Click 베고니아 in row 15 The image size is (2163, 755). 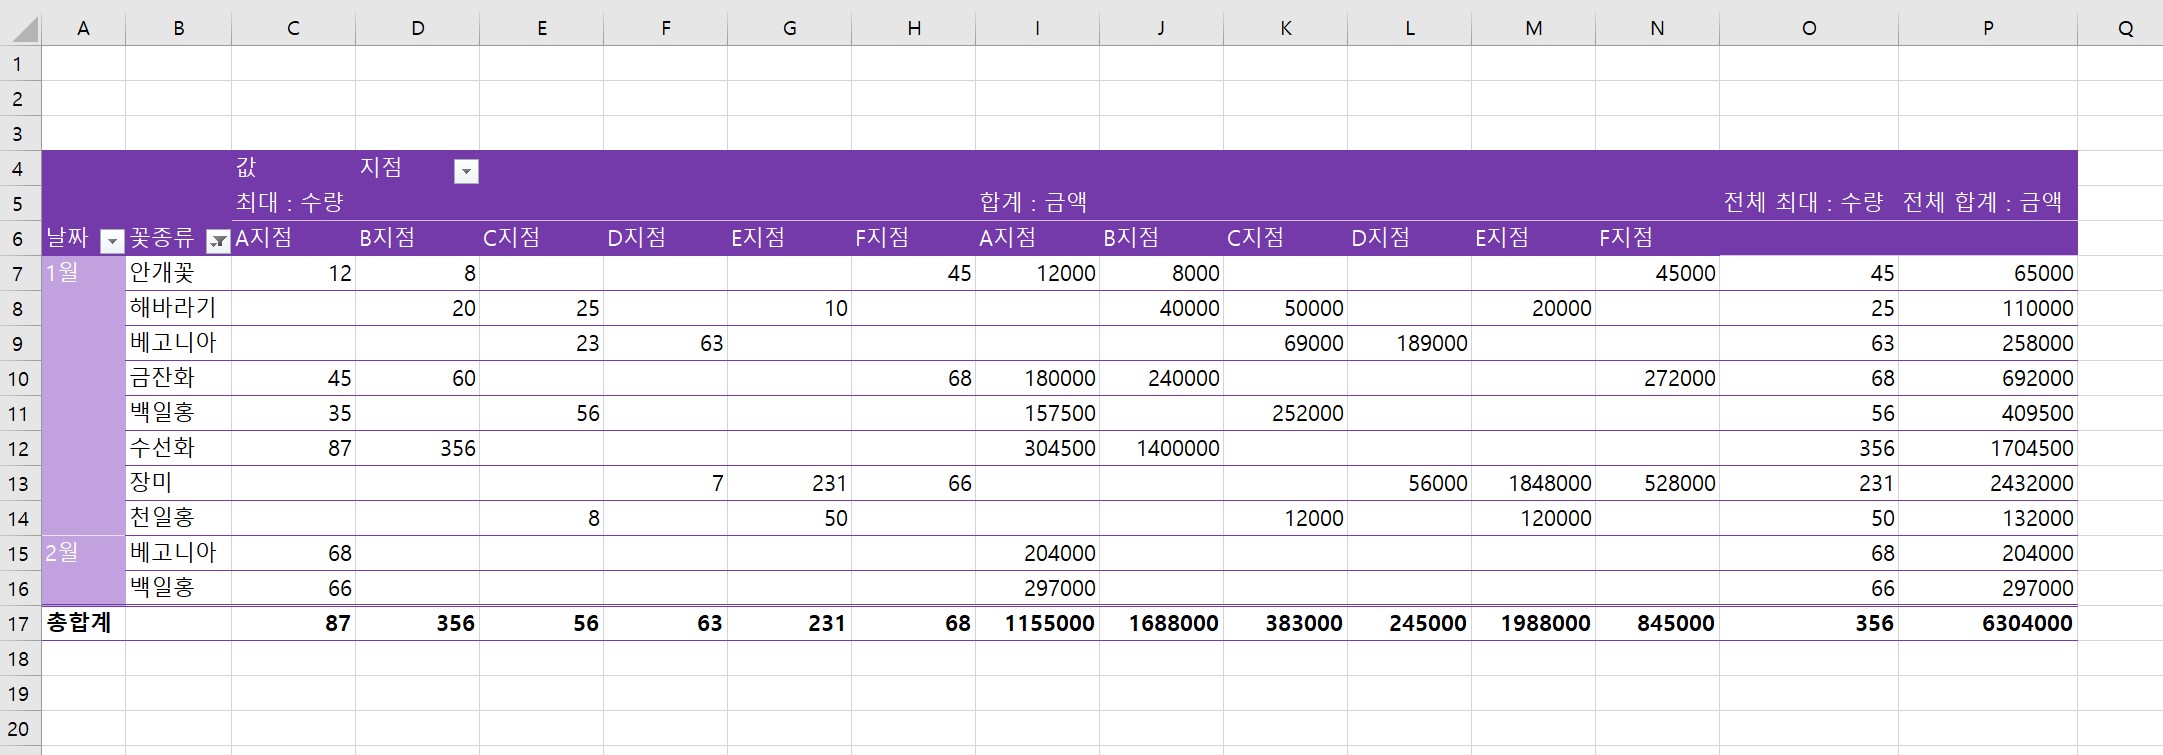[x=179, y=553]
